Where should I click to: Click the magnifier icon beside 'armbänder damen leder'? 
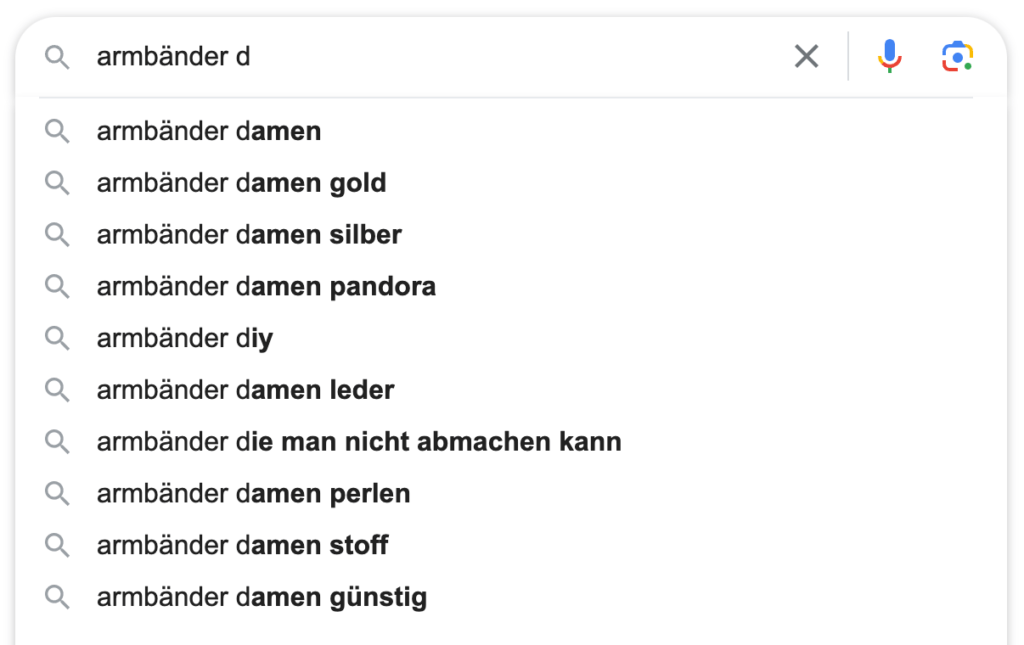coord(57,390)
